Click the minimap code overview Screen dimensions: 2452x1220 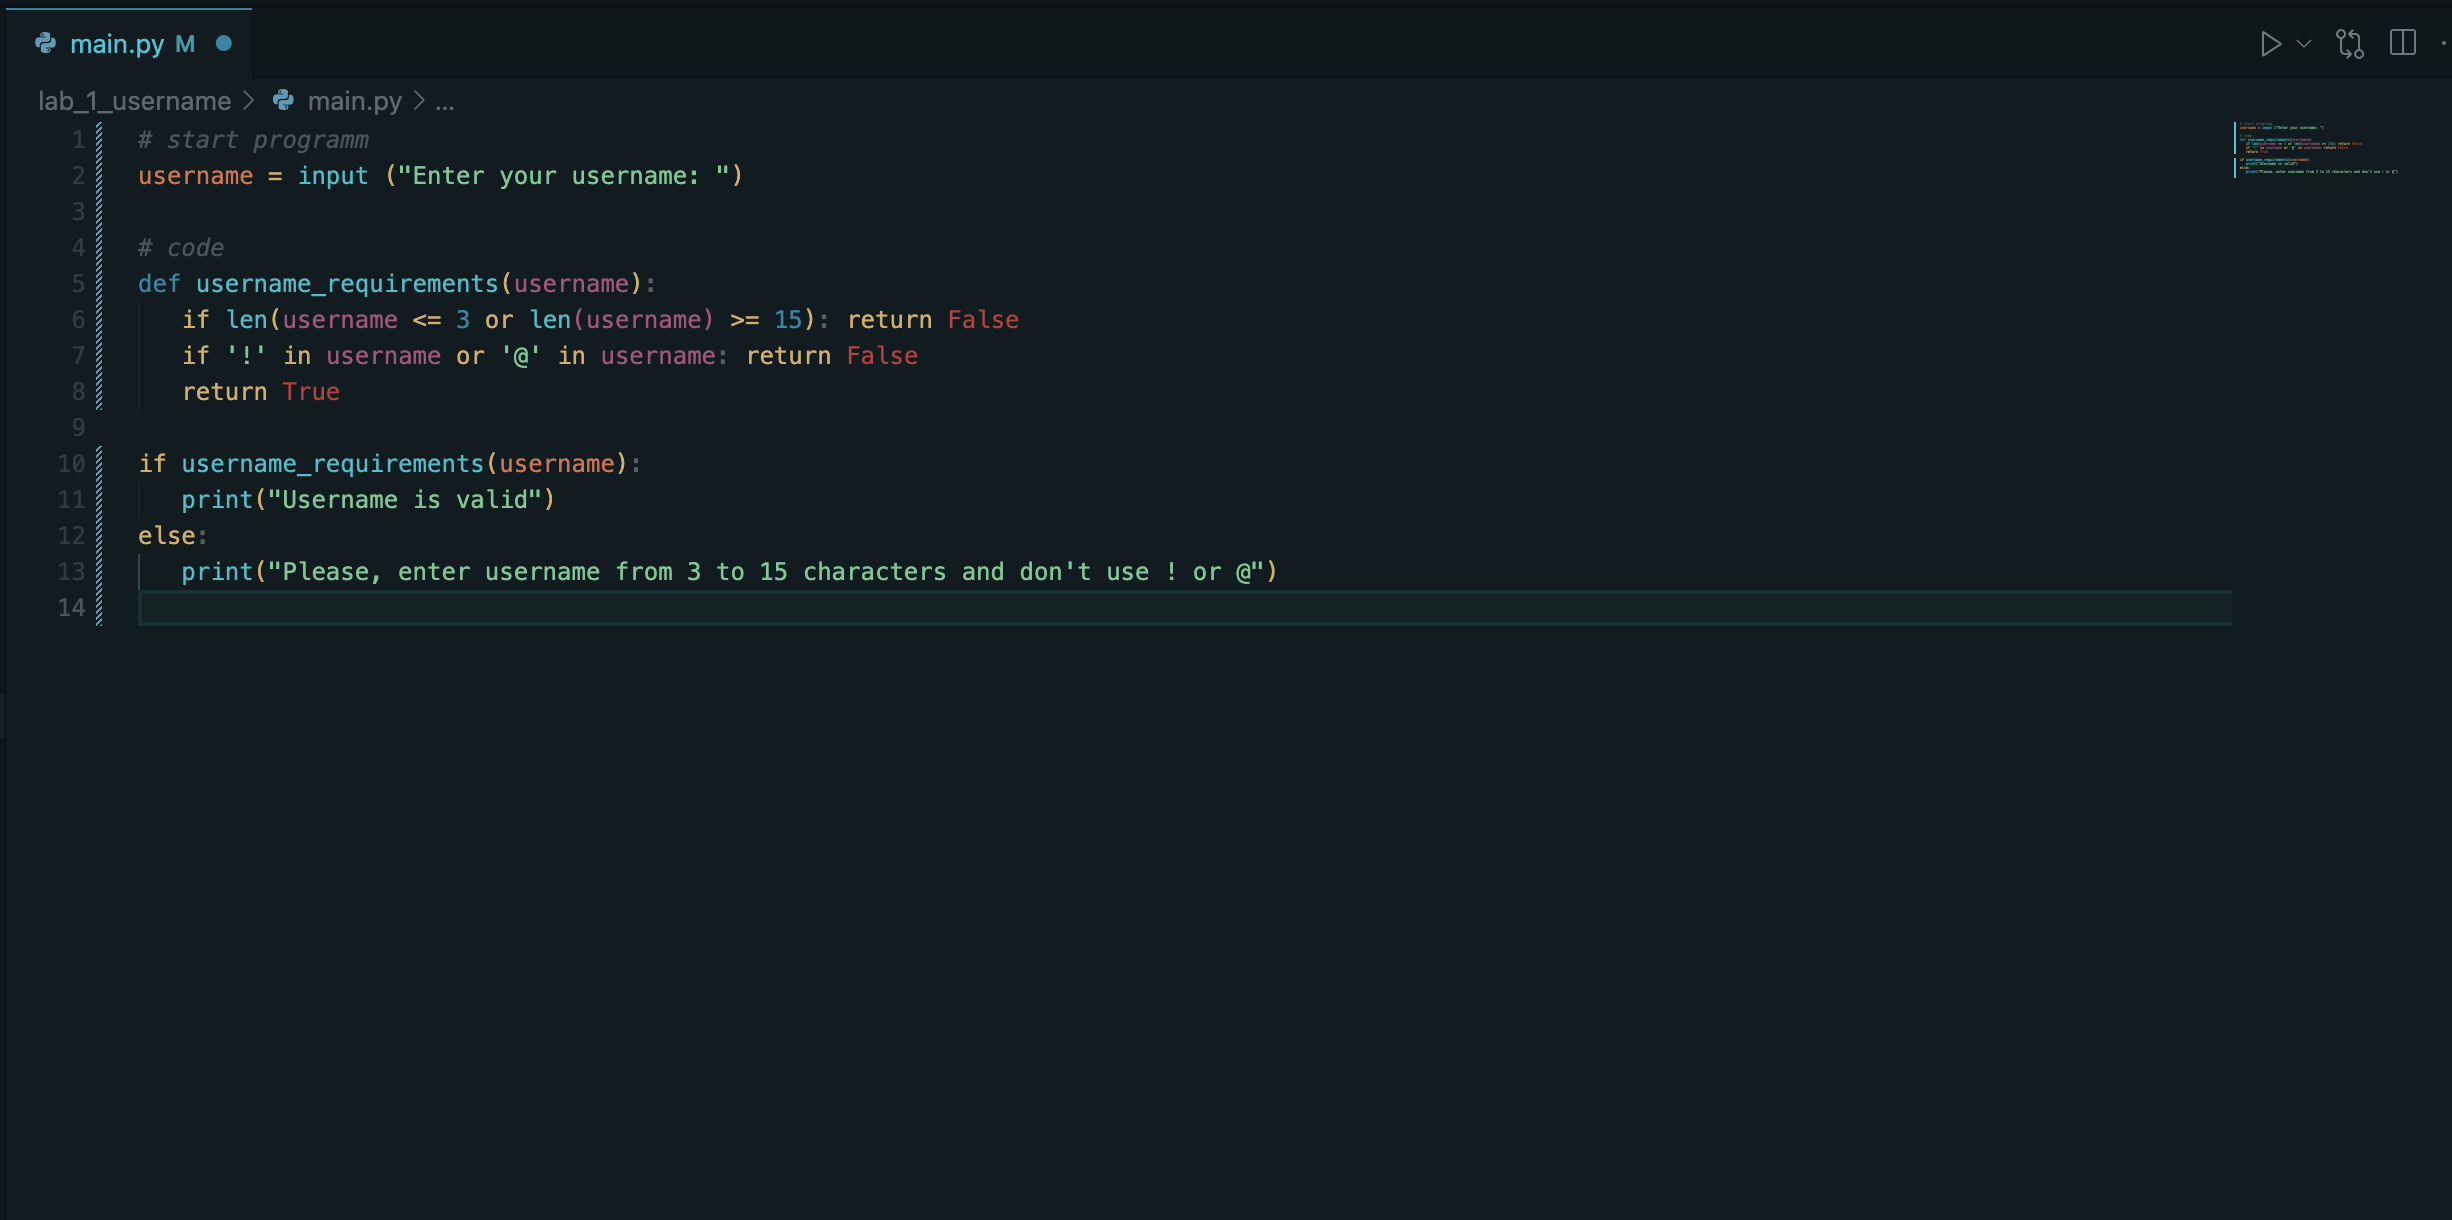click(2317, 149)
